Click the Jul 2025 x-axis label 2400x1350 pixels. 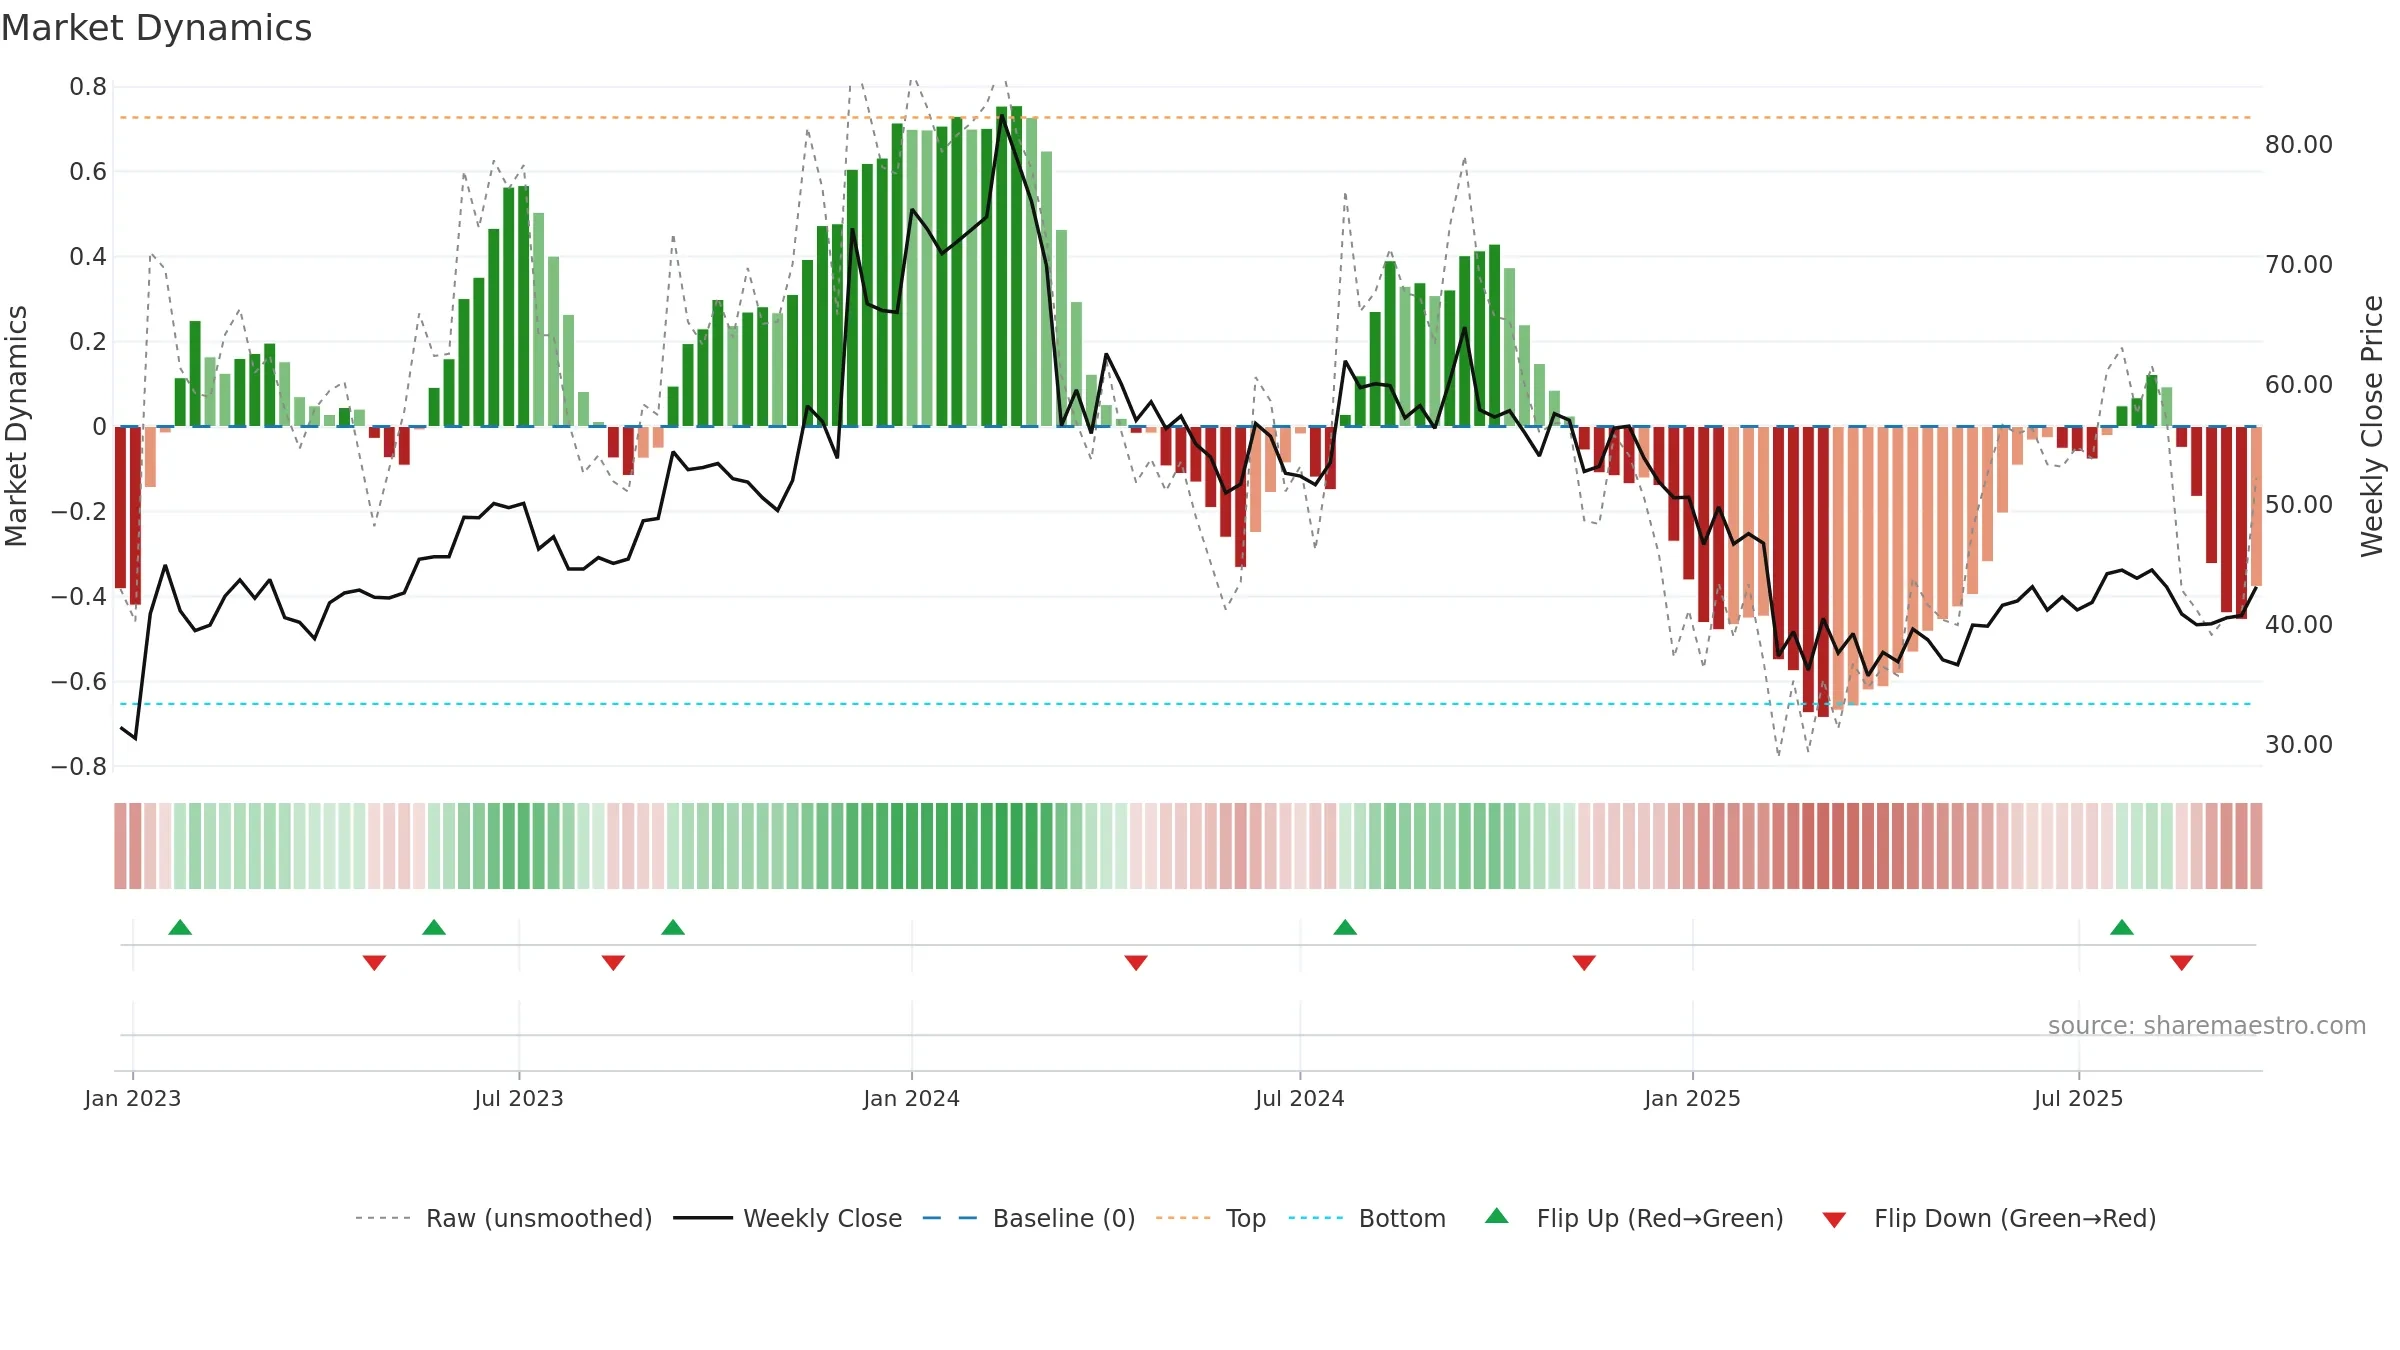pos(2079,1098)
